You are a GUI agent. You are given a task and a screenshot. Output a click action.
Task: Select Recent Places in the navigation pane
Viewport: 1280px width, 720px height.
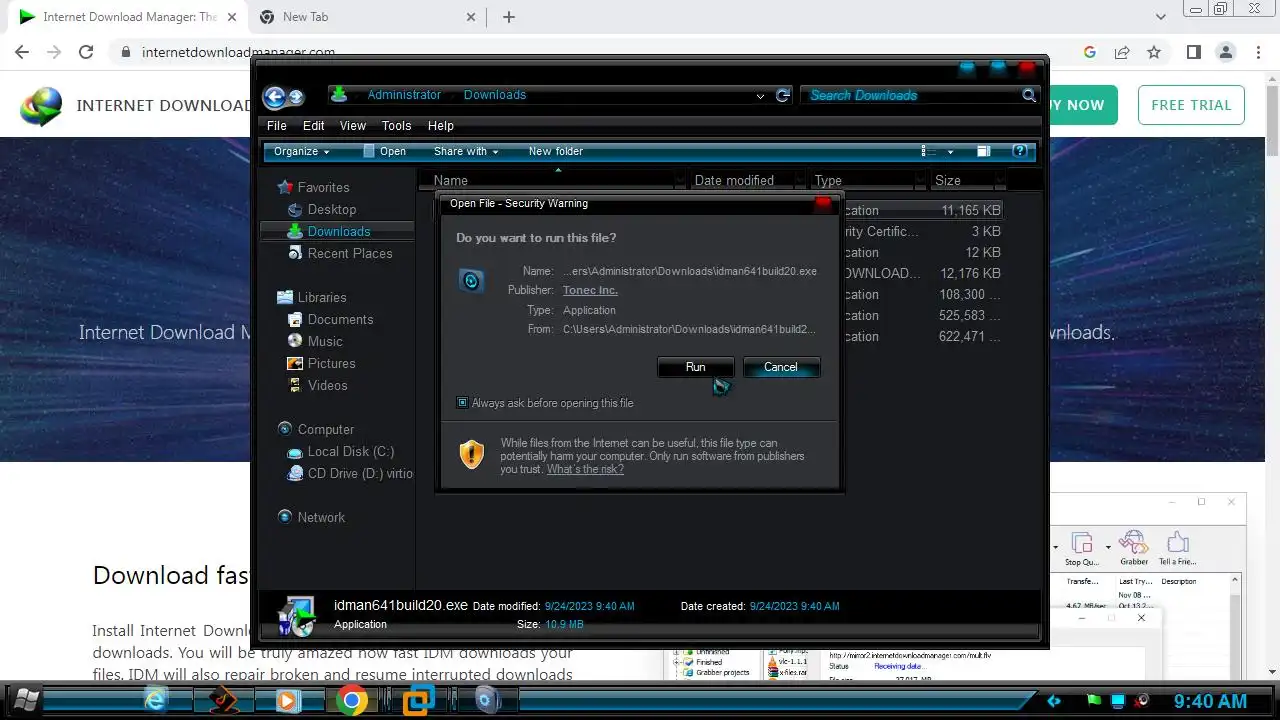[x=340, y=253]
